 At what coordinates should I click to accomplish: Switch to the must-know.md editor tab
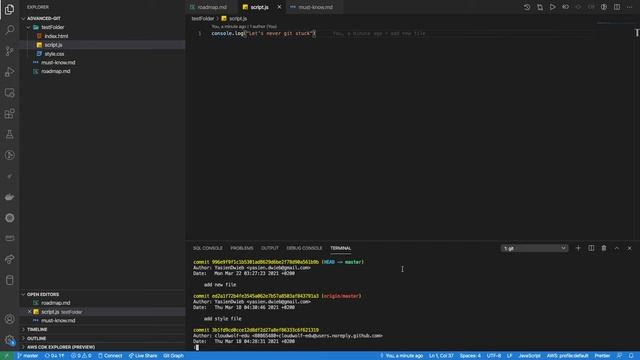click(x=315, y=7)
